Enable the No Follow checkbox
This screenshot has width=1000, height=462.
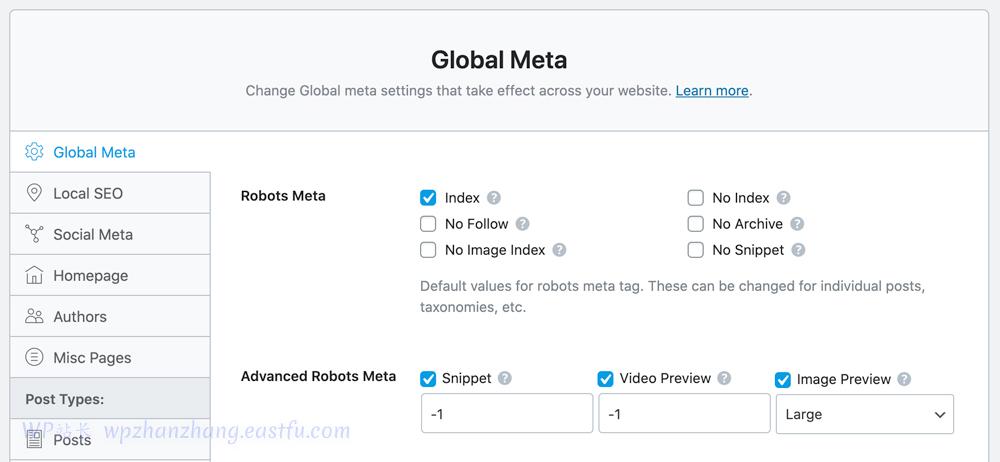(x=428, y=224)
